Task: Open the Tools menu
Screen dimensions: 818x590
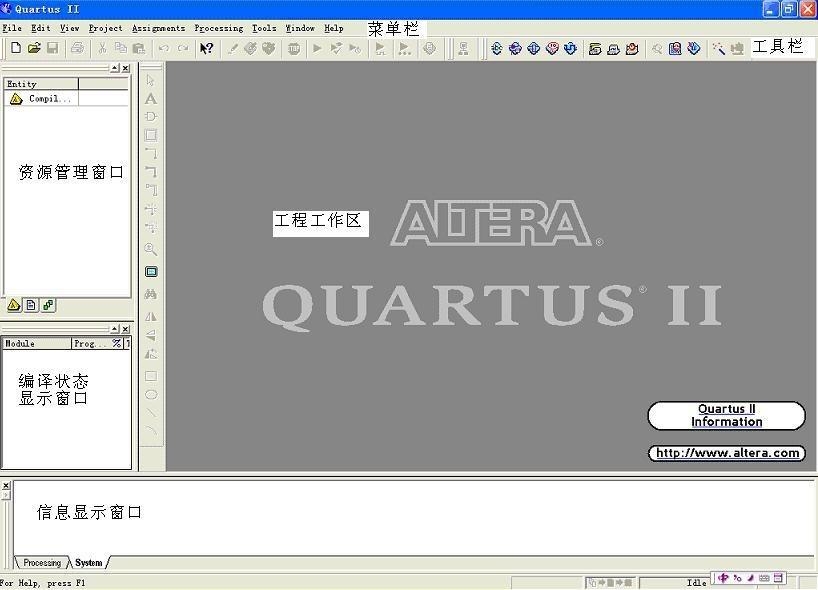Action: [x=264, y=28]
